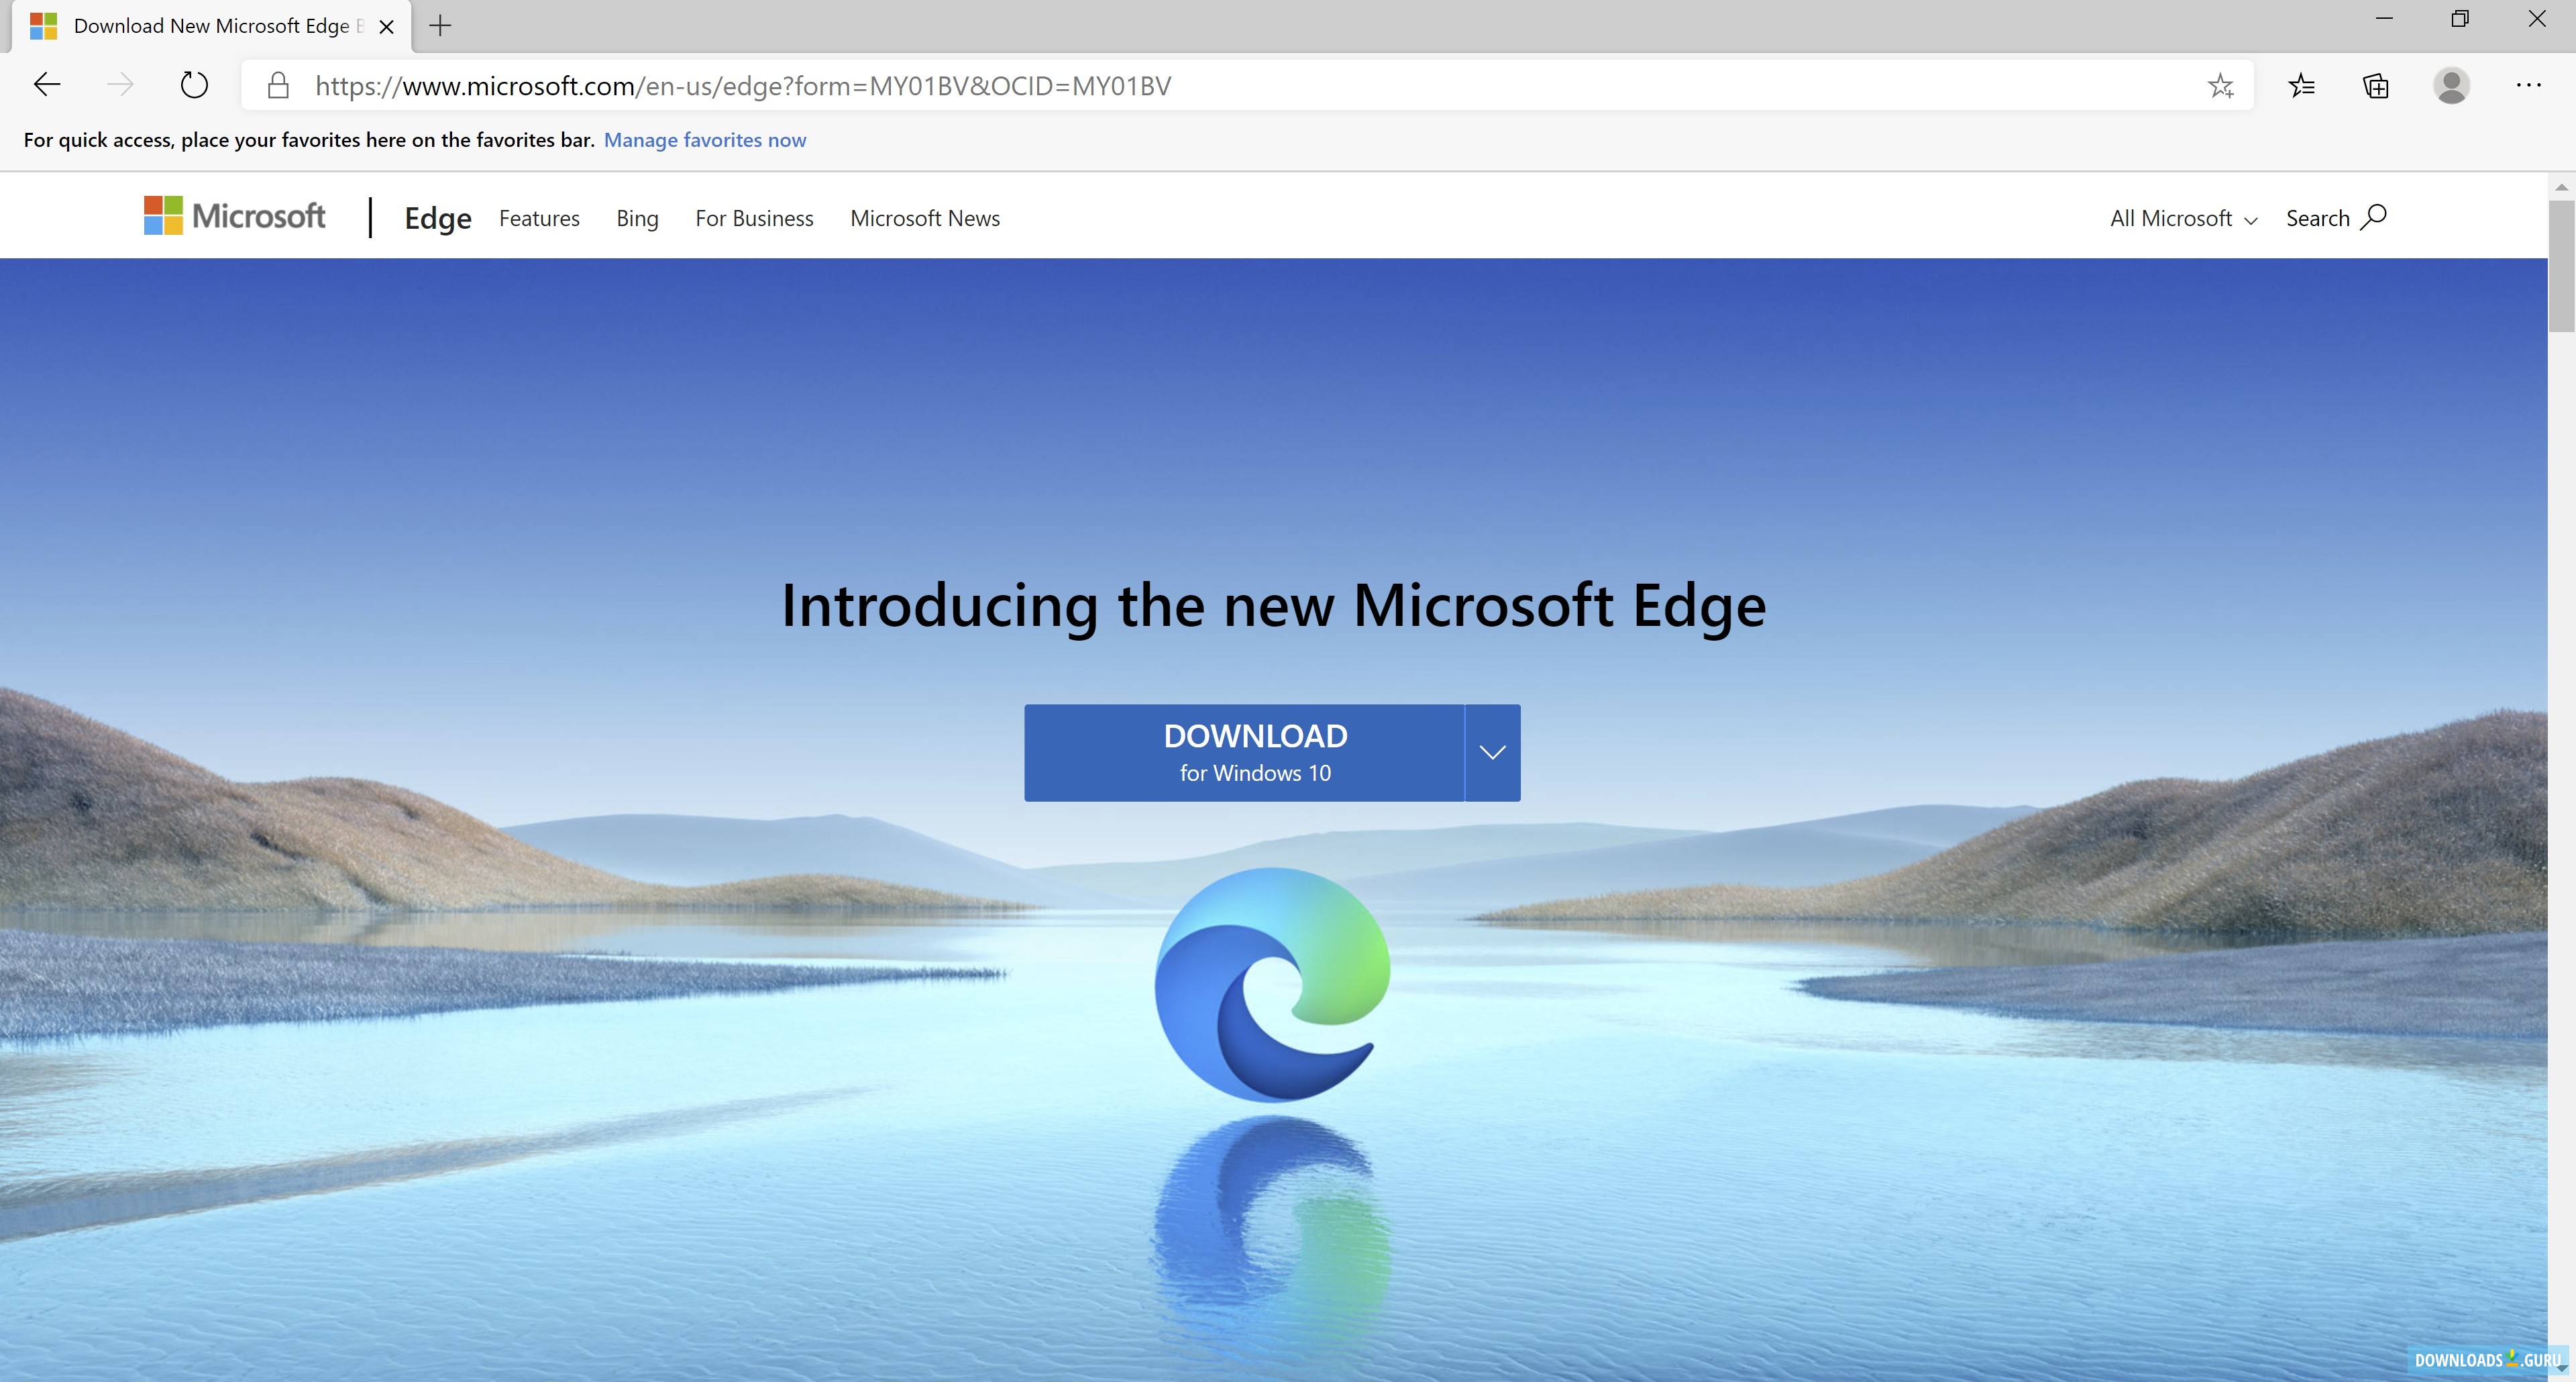Select the Features navigation menu item
The image size is (2576, 1382).
pyautogui.click(x=539, y=217)
